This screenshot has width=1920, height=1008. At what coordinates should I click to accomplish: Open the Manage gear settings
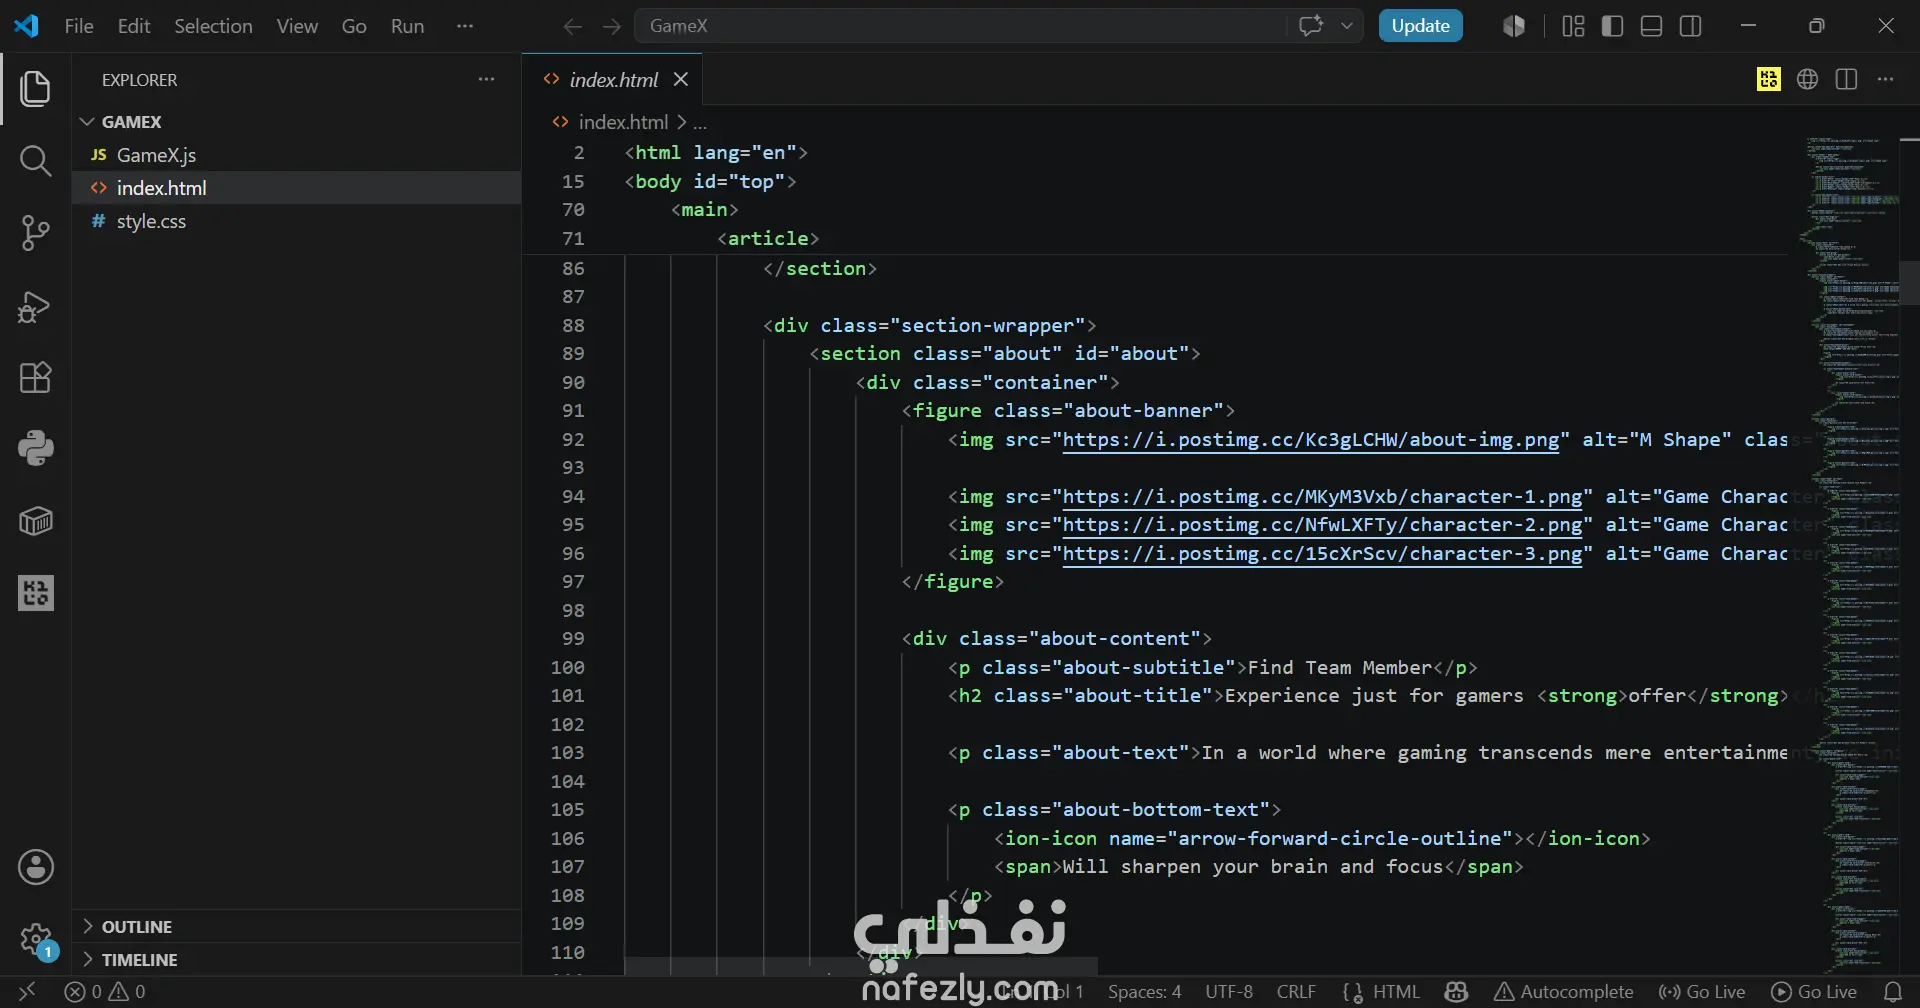[35, 939]
